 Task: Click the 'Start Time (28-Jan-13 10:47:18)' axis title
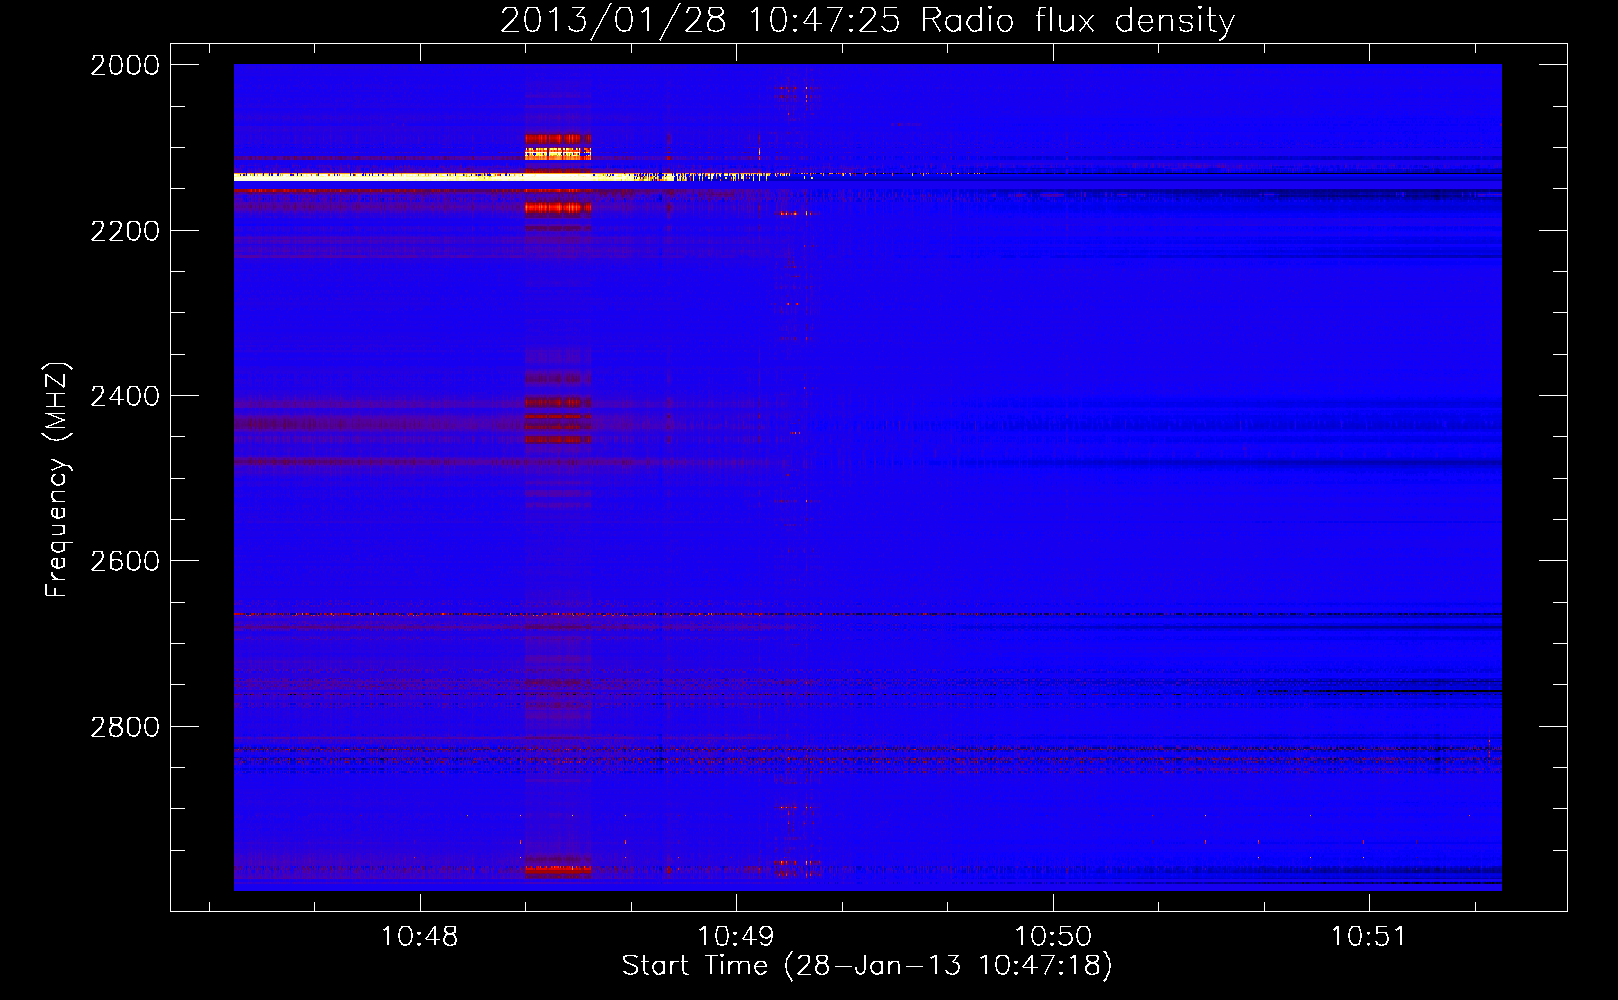(867, 966)
